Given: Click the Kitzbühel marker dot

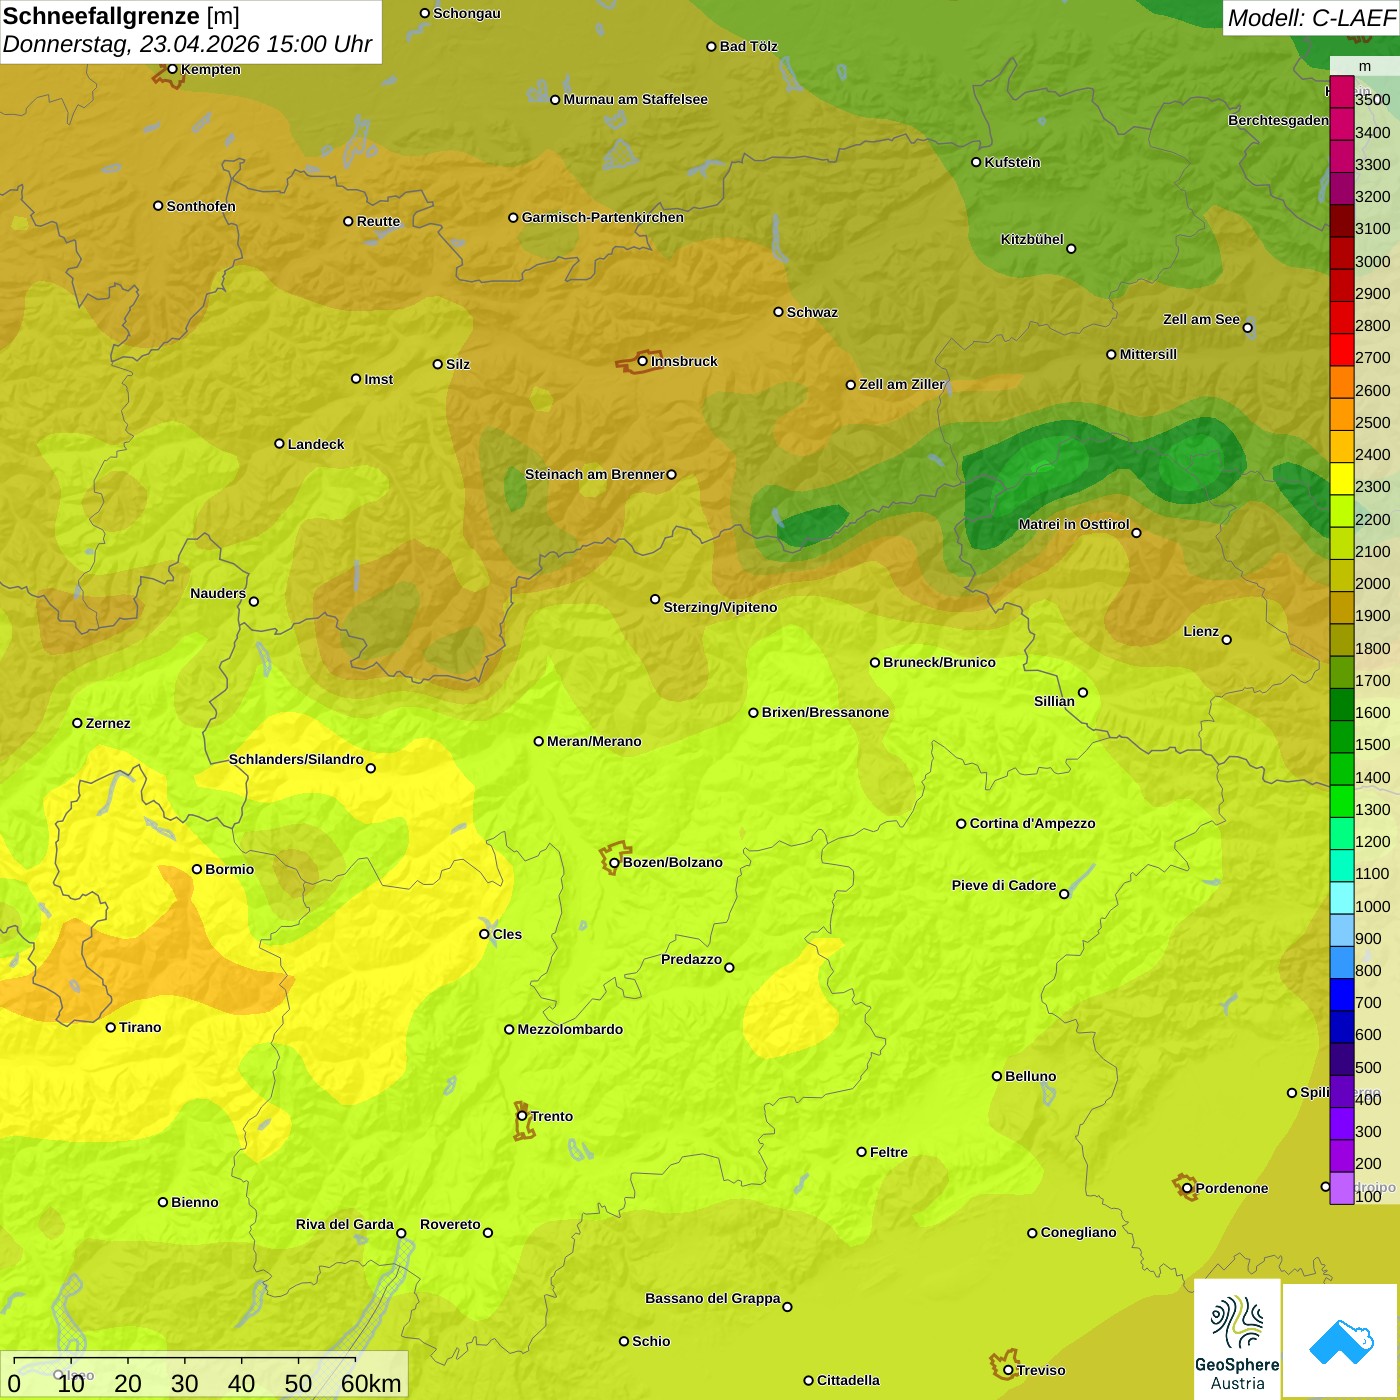Looking at the screenshot, I should point(1071,249).
